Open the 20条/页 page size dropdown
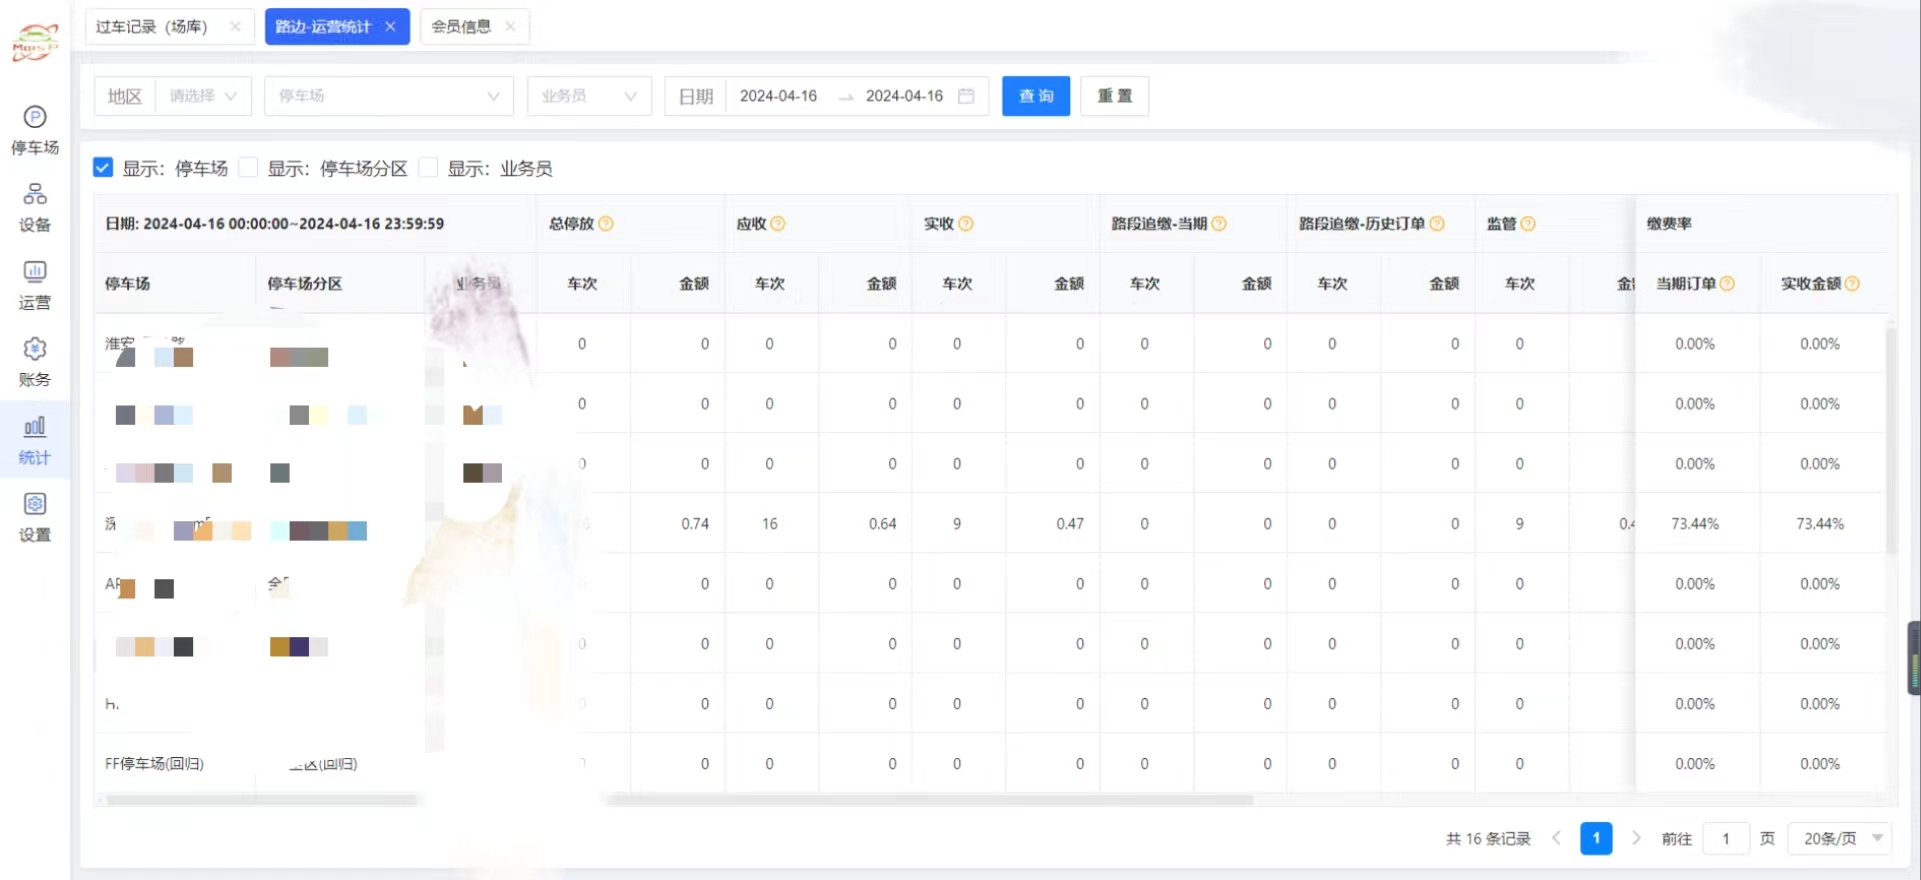This screenshot has height=880, width=1921. pyautogui.click(x=1840, y=838)
